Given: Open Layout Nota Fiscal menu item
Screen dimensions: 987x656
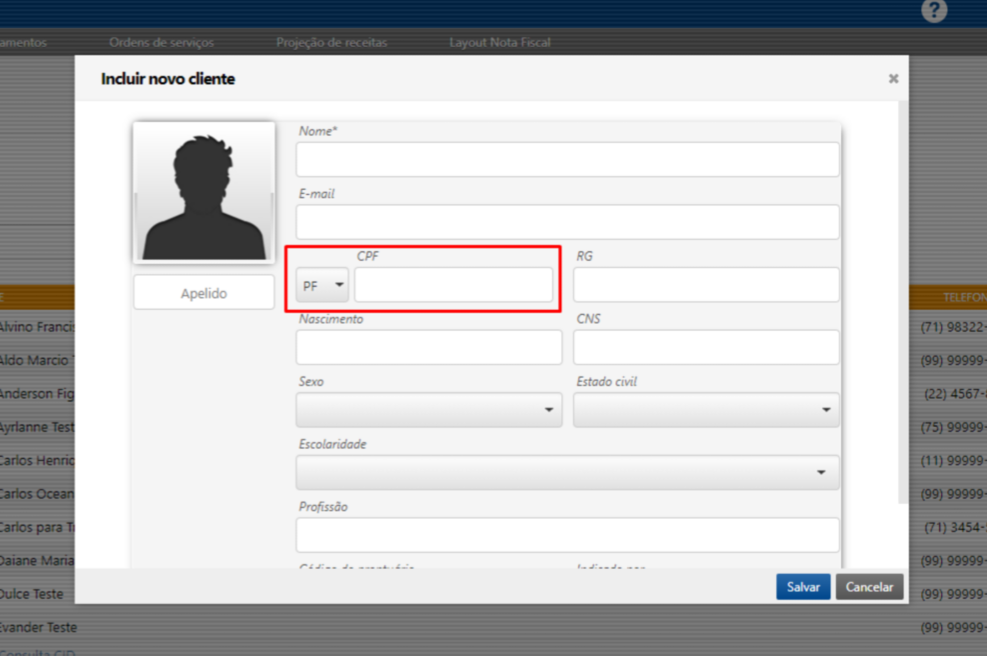Looking at the screenshot, I should tap(500, 42).
